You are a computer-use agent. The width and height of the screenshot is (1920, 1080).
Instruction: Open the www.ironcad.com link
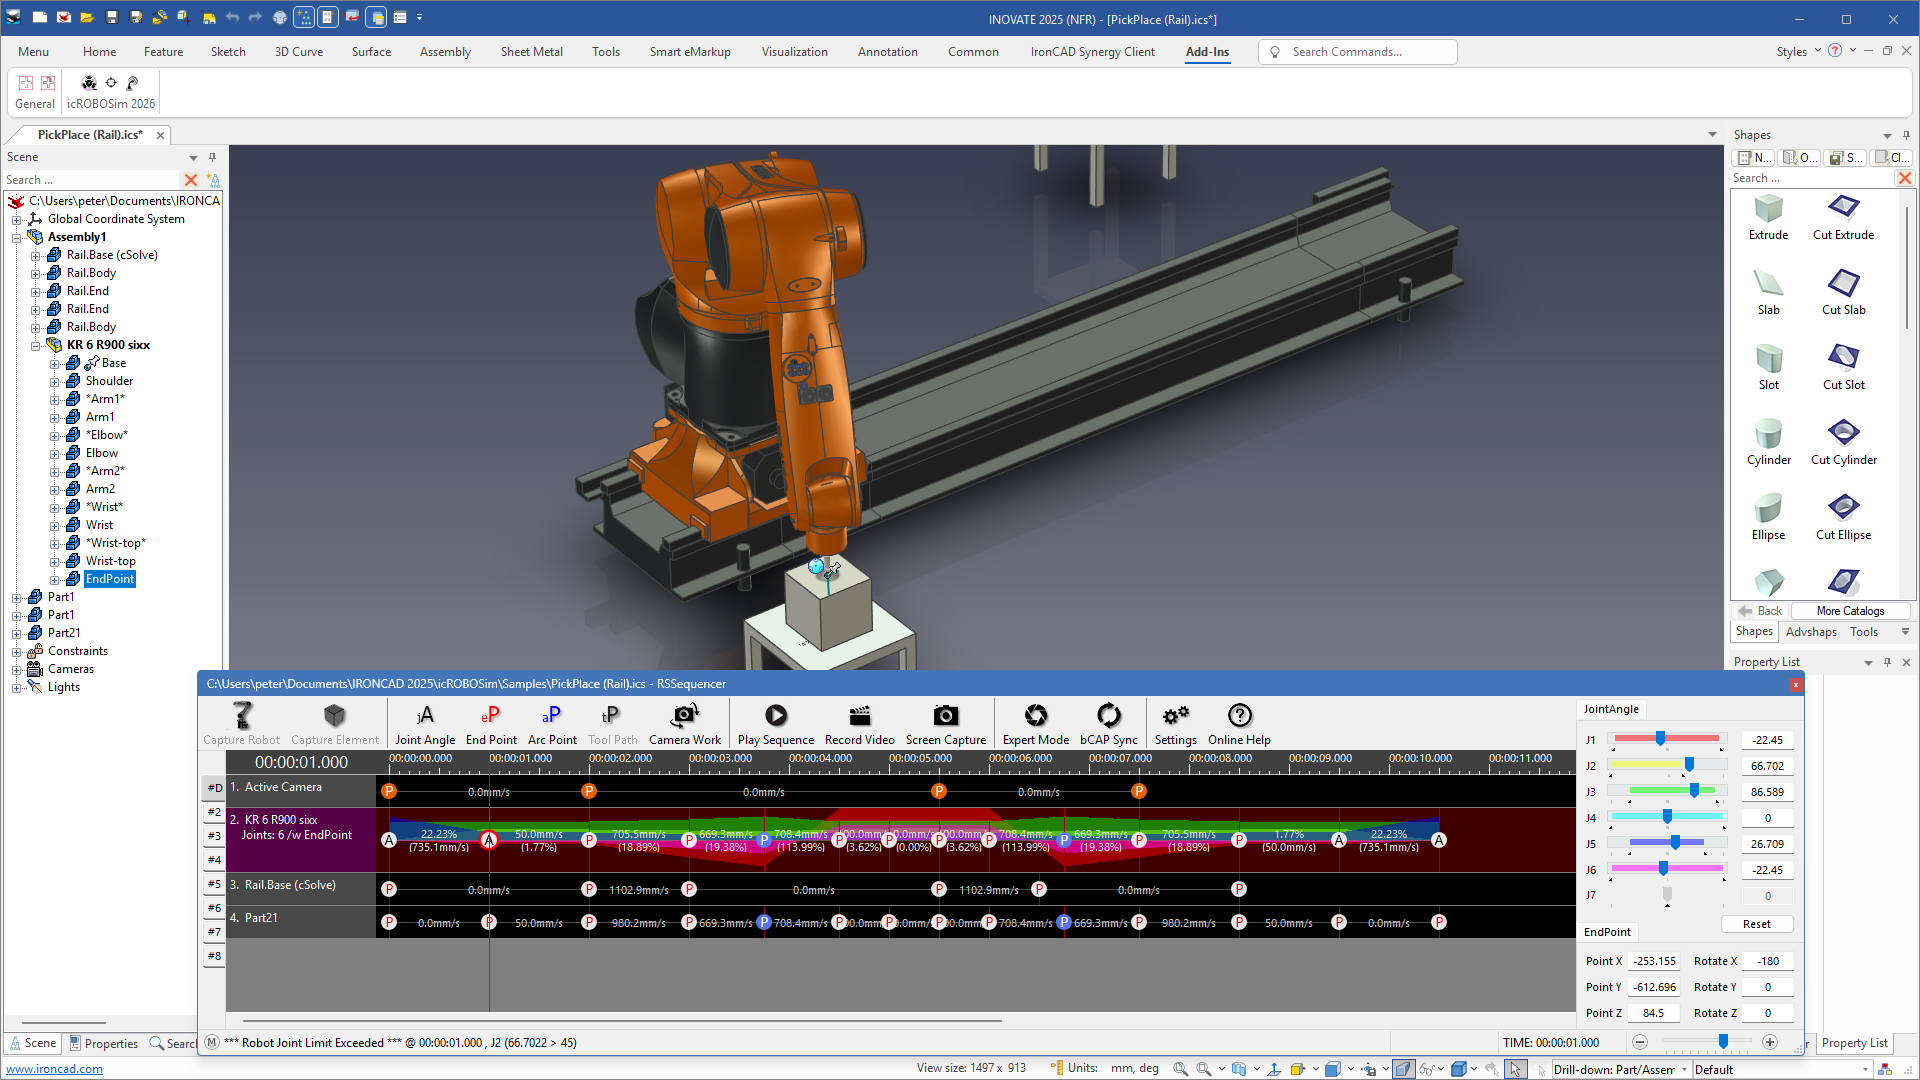pos(54,1069)
